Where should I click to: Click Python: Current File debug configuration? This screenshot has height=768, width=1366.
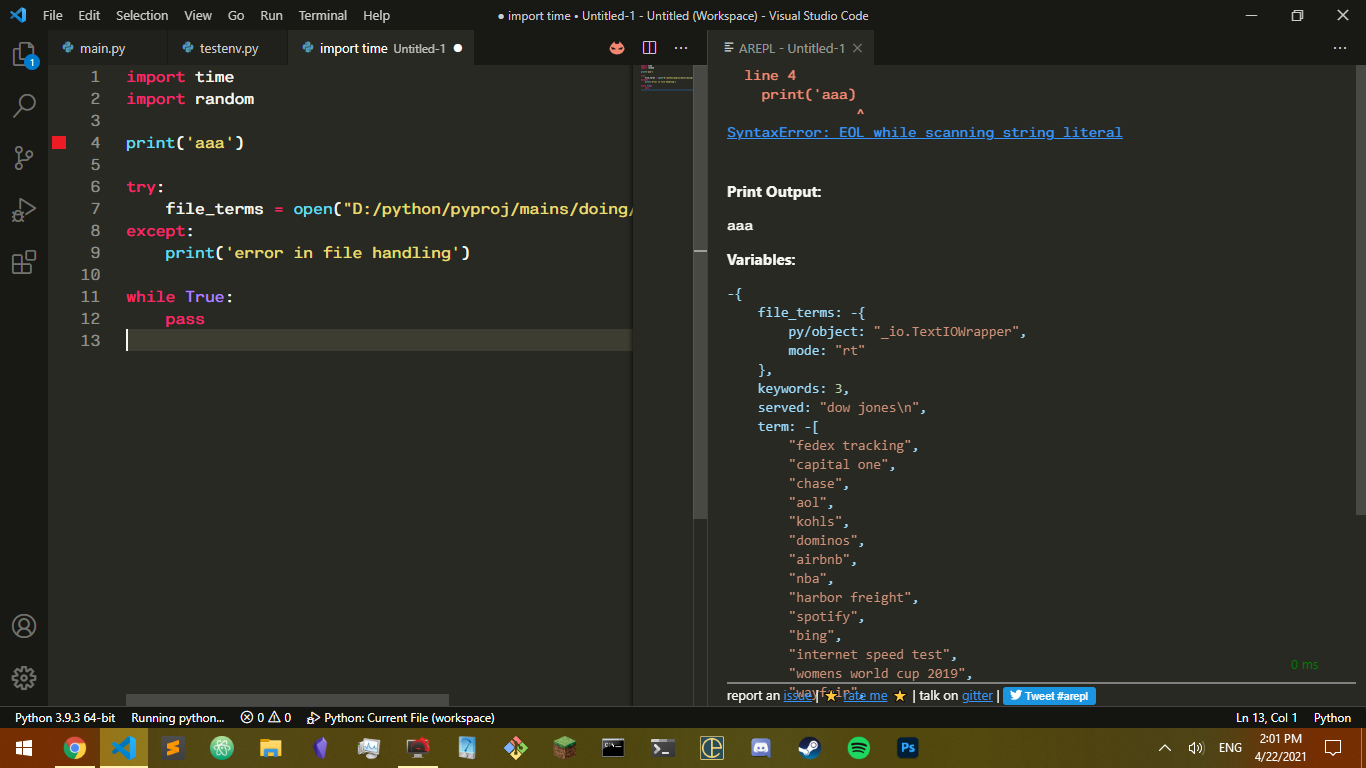click(400, 718)
